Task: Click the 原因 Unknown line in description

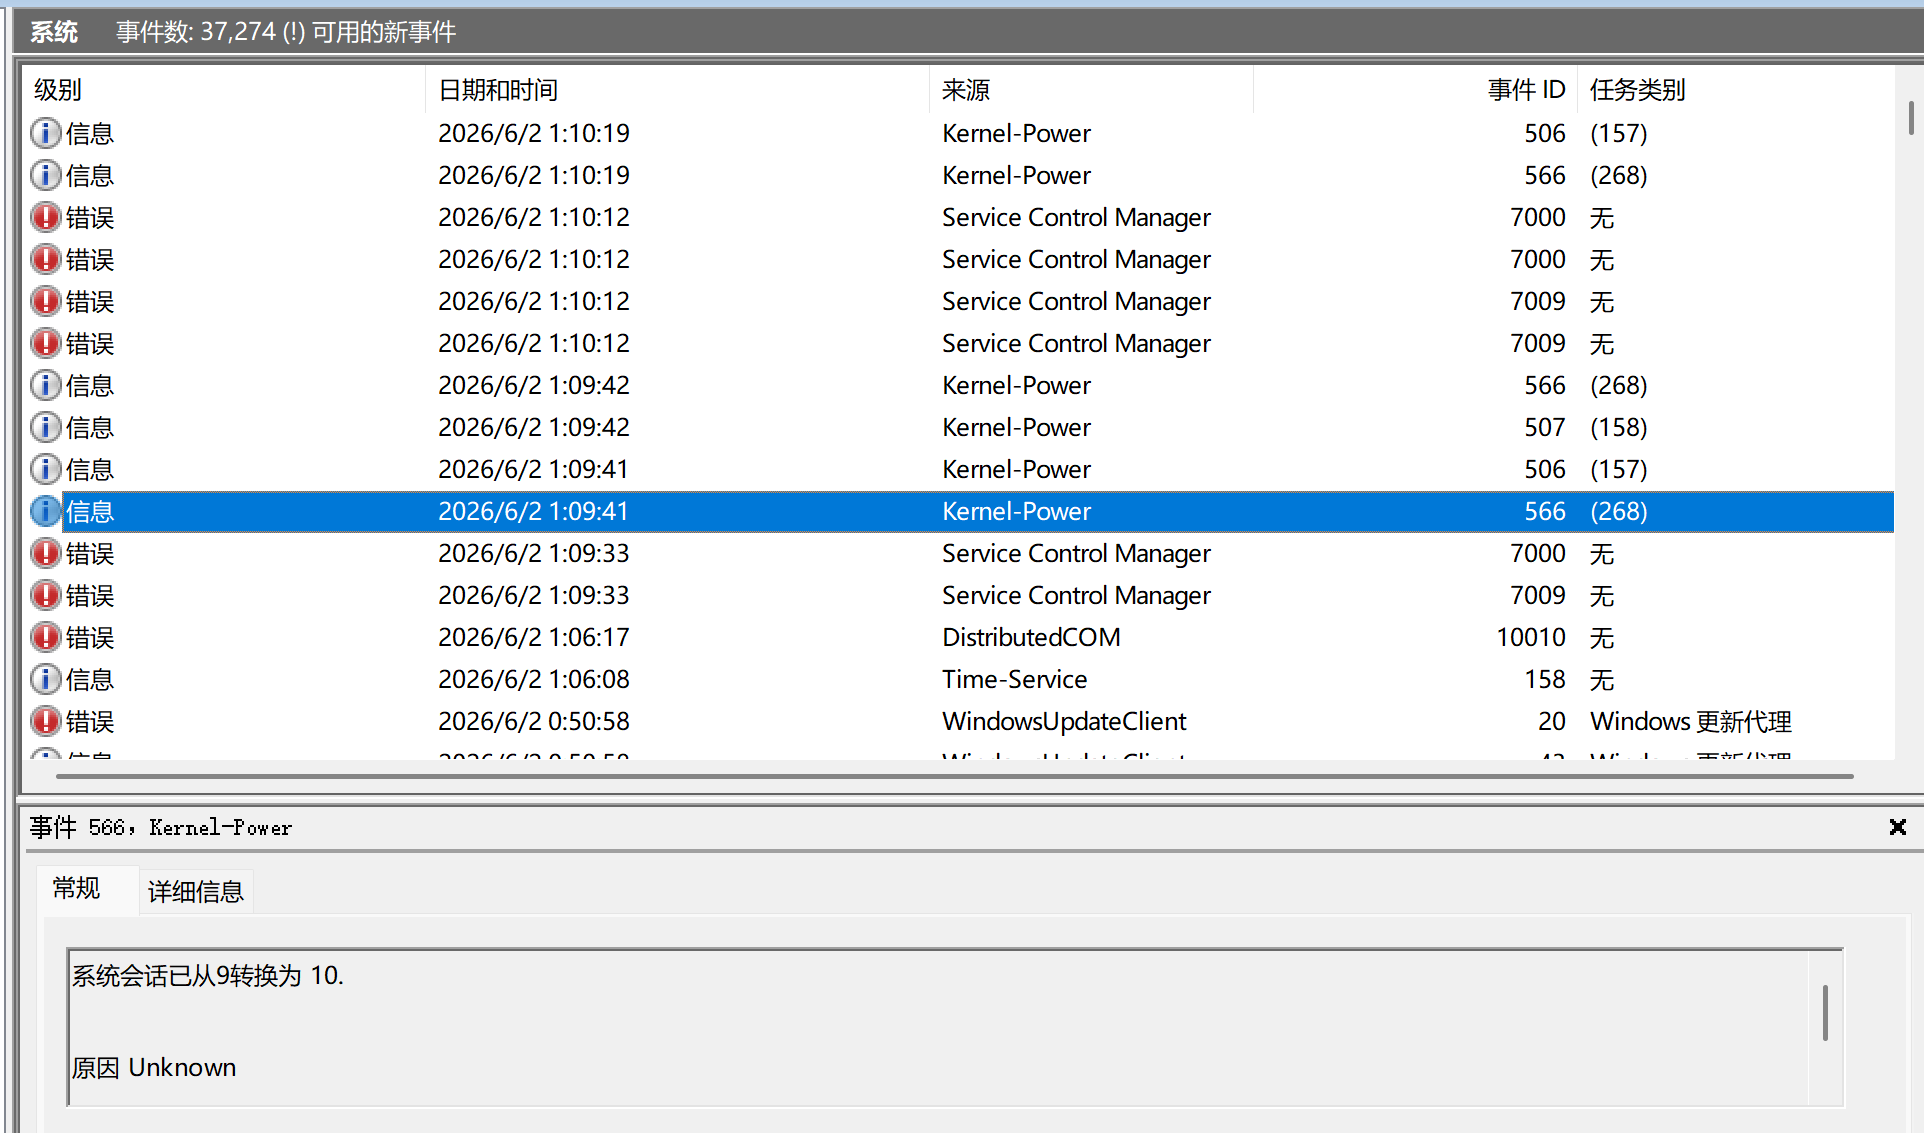Action: (154, 1068)
